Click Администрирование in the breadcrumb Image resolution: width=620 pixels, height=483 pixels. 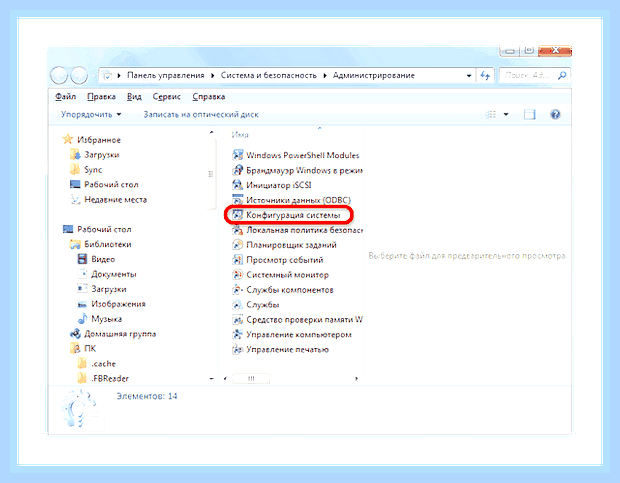pos(374,75)
